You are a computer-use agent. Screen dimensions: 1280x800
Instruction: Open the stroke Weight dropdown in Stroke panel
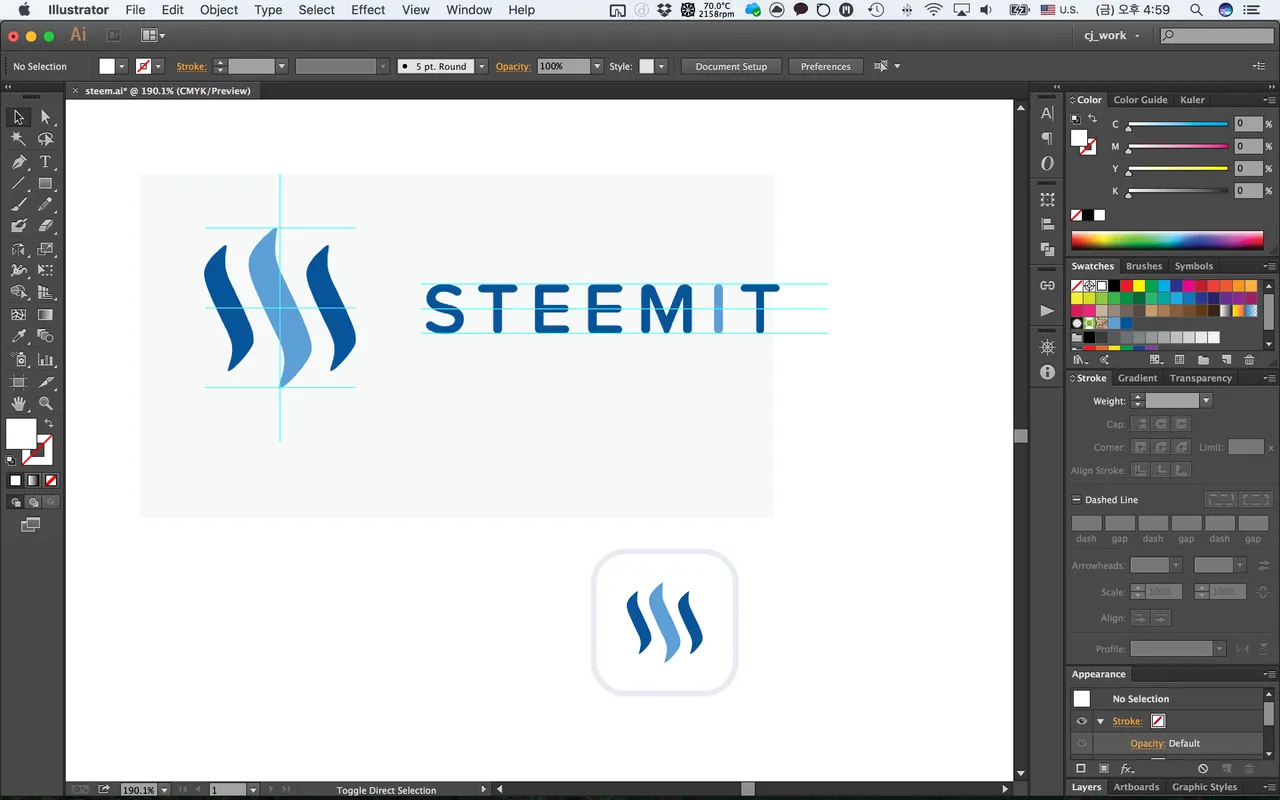pos(1205,401)
